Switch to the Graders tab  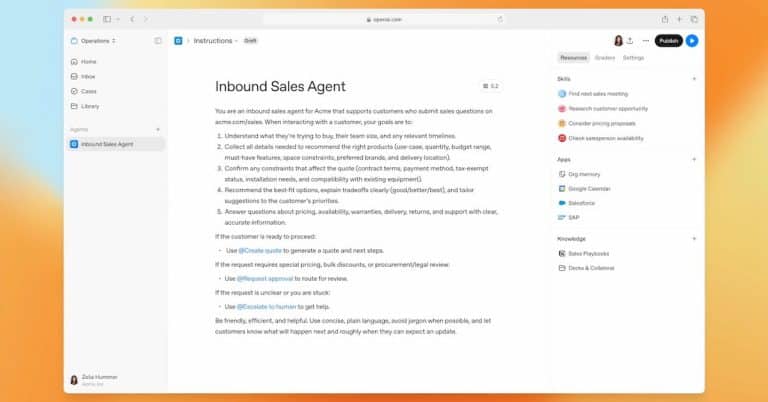605,58
